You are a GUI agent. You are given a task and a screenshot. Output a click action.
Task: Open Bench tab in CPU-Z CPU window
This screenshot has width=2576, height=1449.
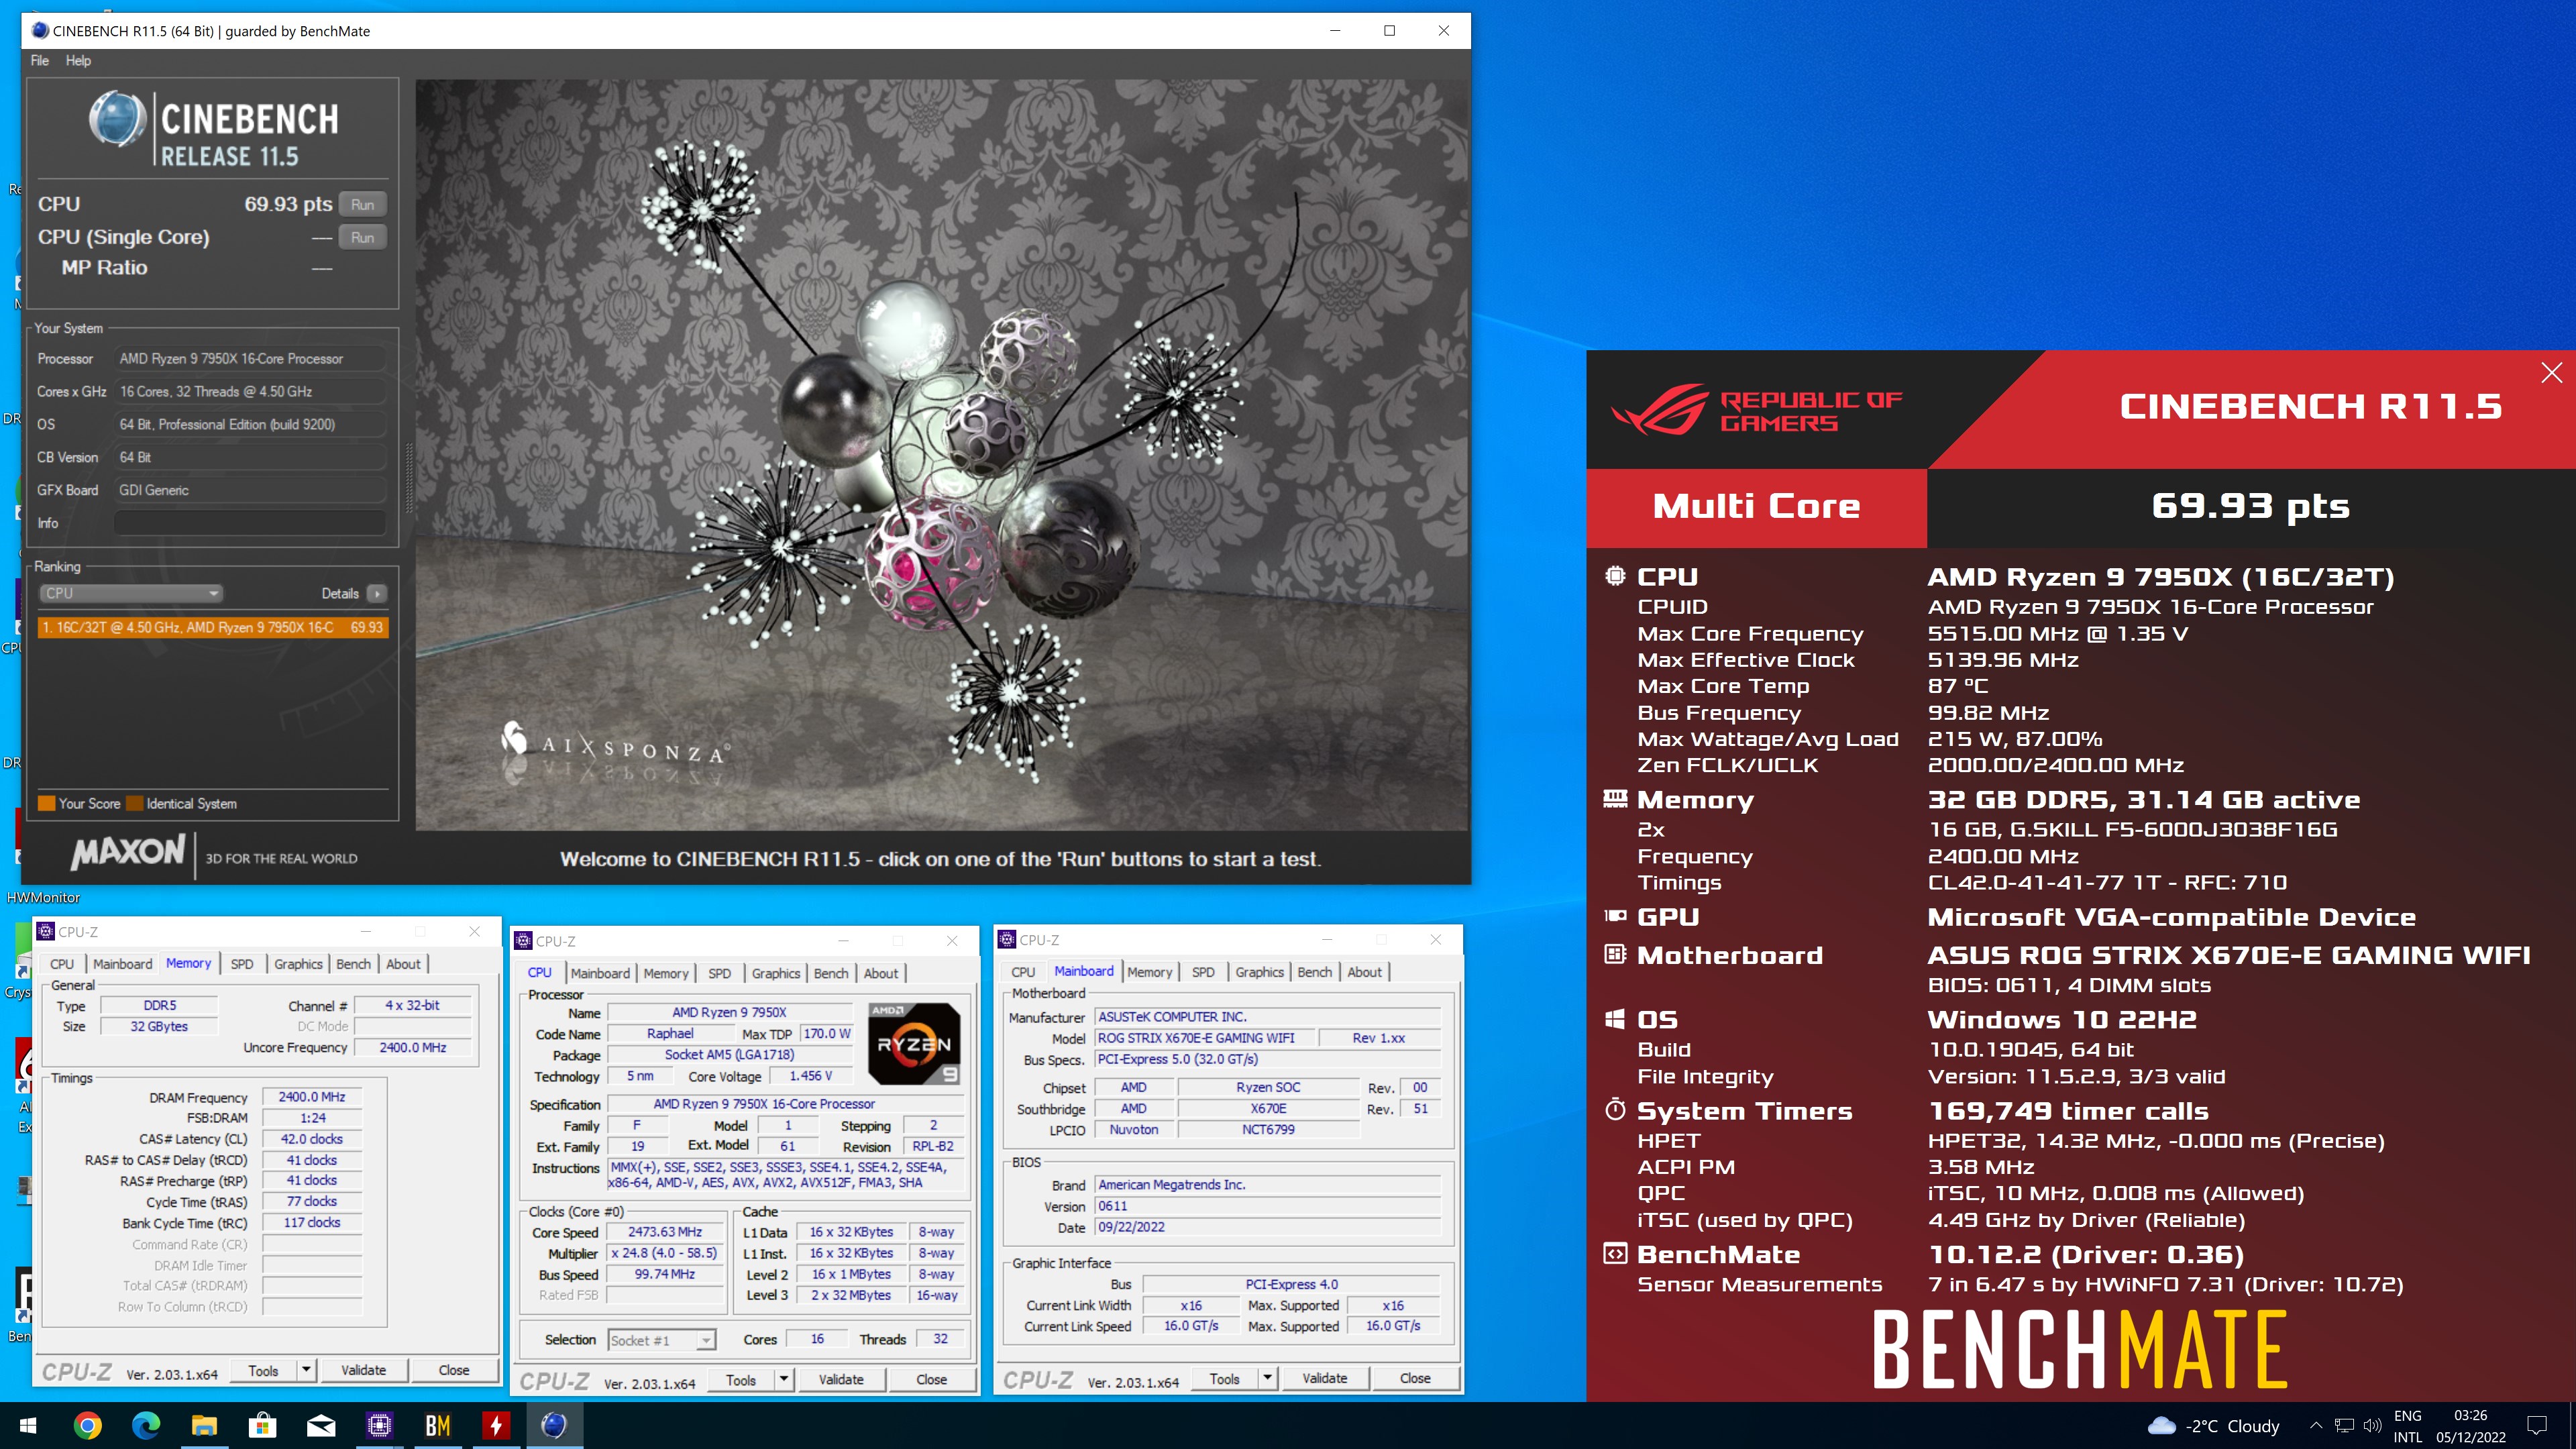tap(831, 973)
